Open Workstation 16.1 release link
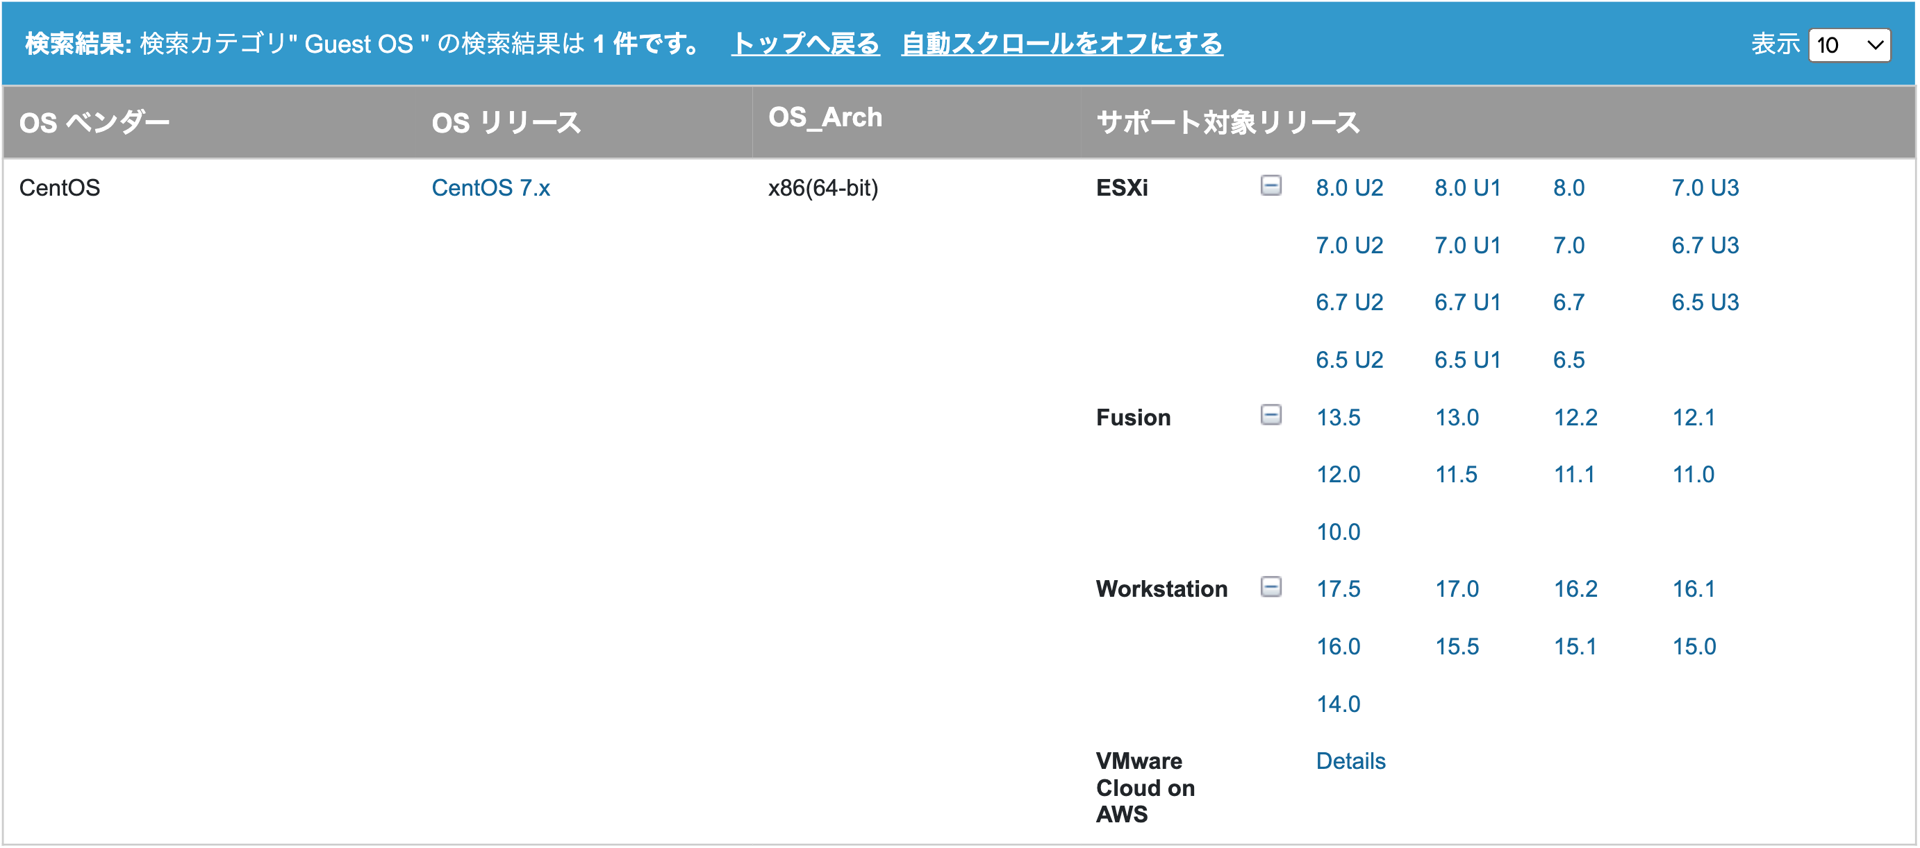The image size is (1920, 848). 1693,589
